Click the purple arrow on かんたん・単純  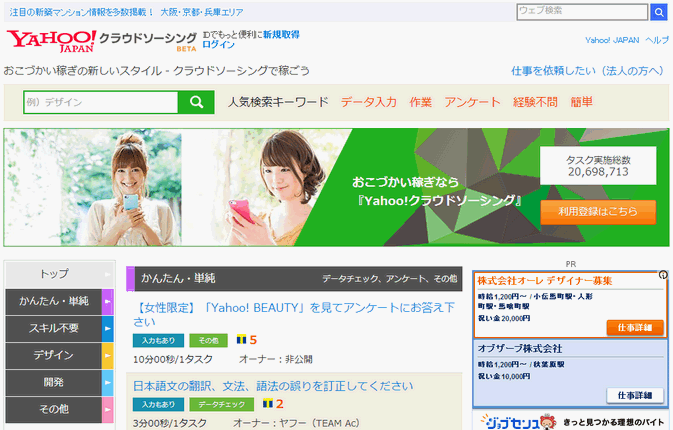pos(108,302)
